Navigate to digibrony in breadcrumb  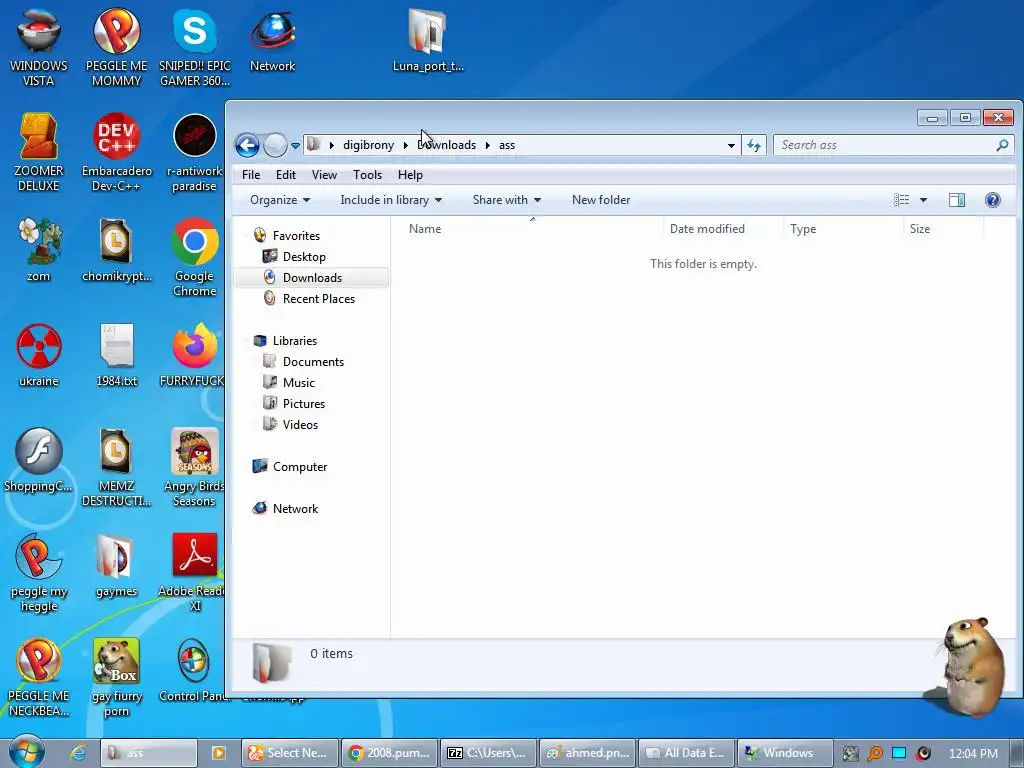click(368, 145)
